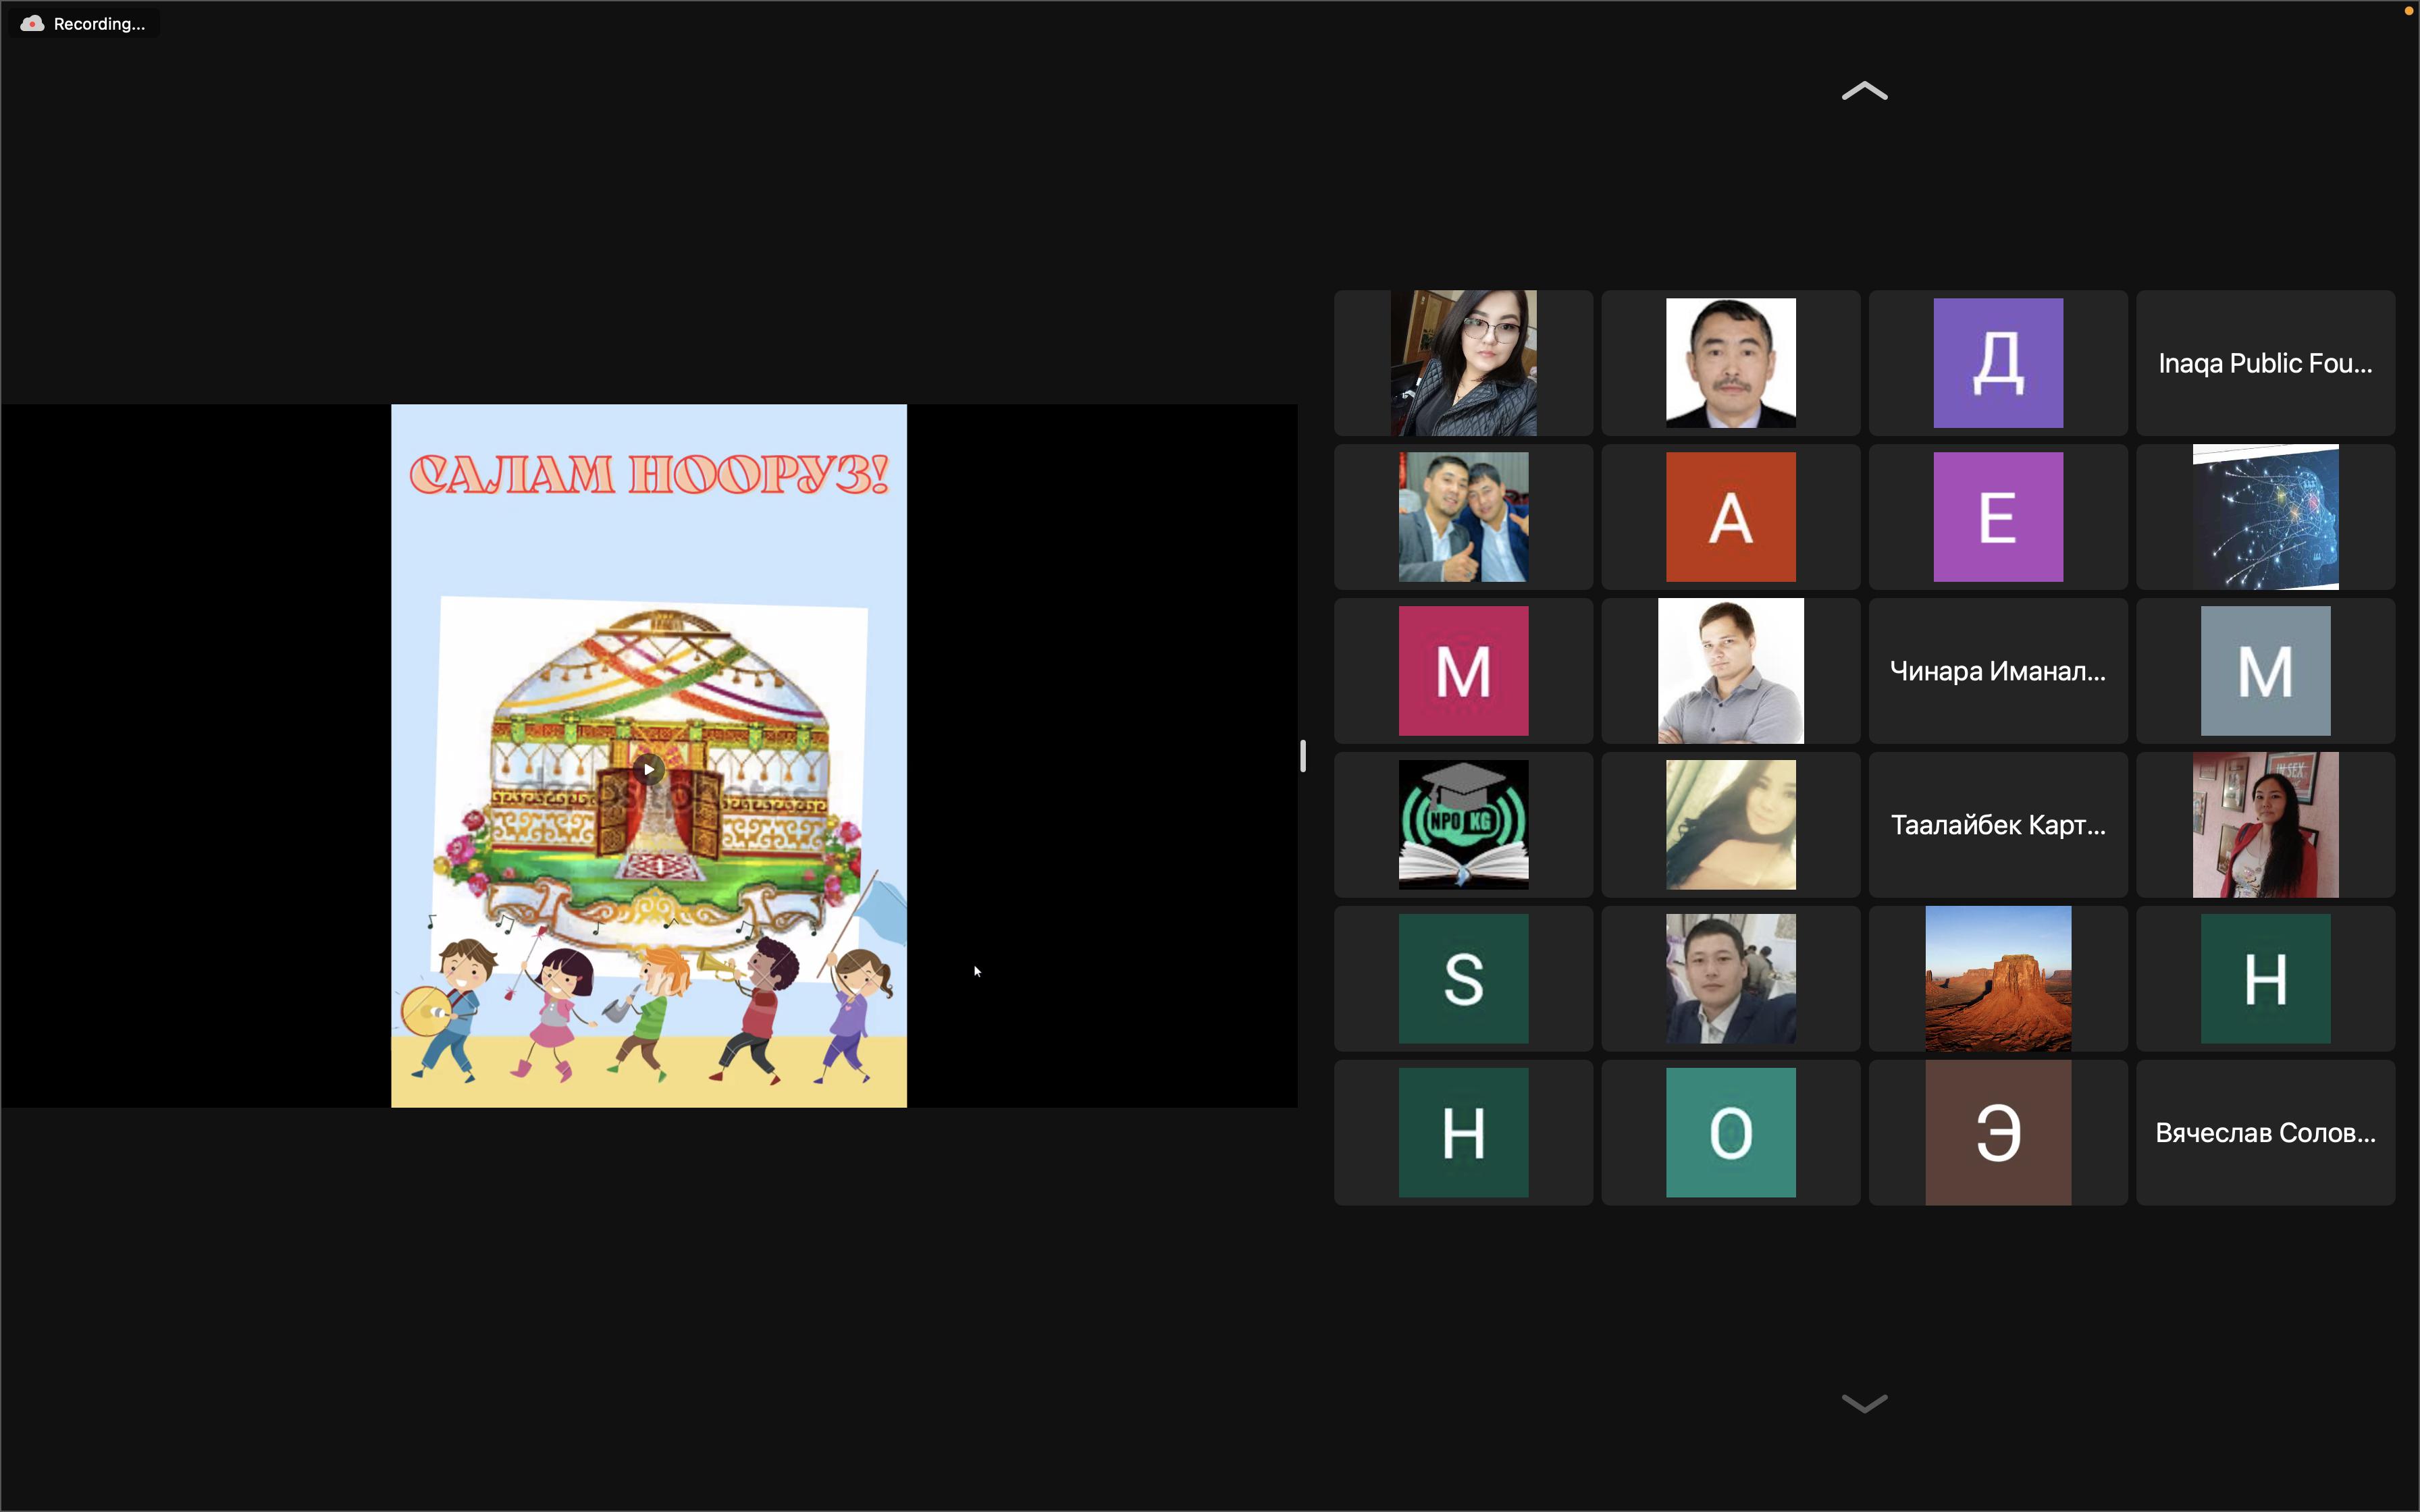Grab the divider handle between video and gallery
This screenshot has height=1512, width=2420.
(1303, 756)
